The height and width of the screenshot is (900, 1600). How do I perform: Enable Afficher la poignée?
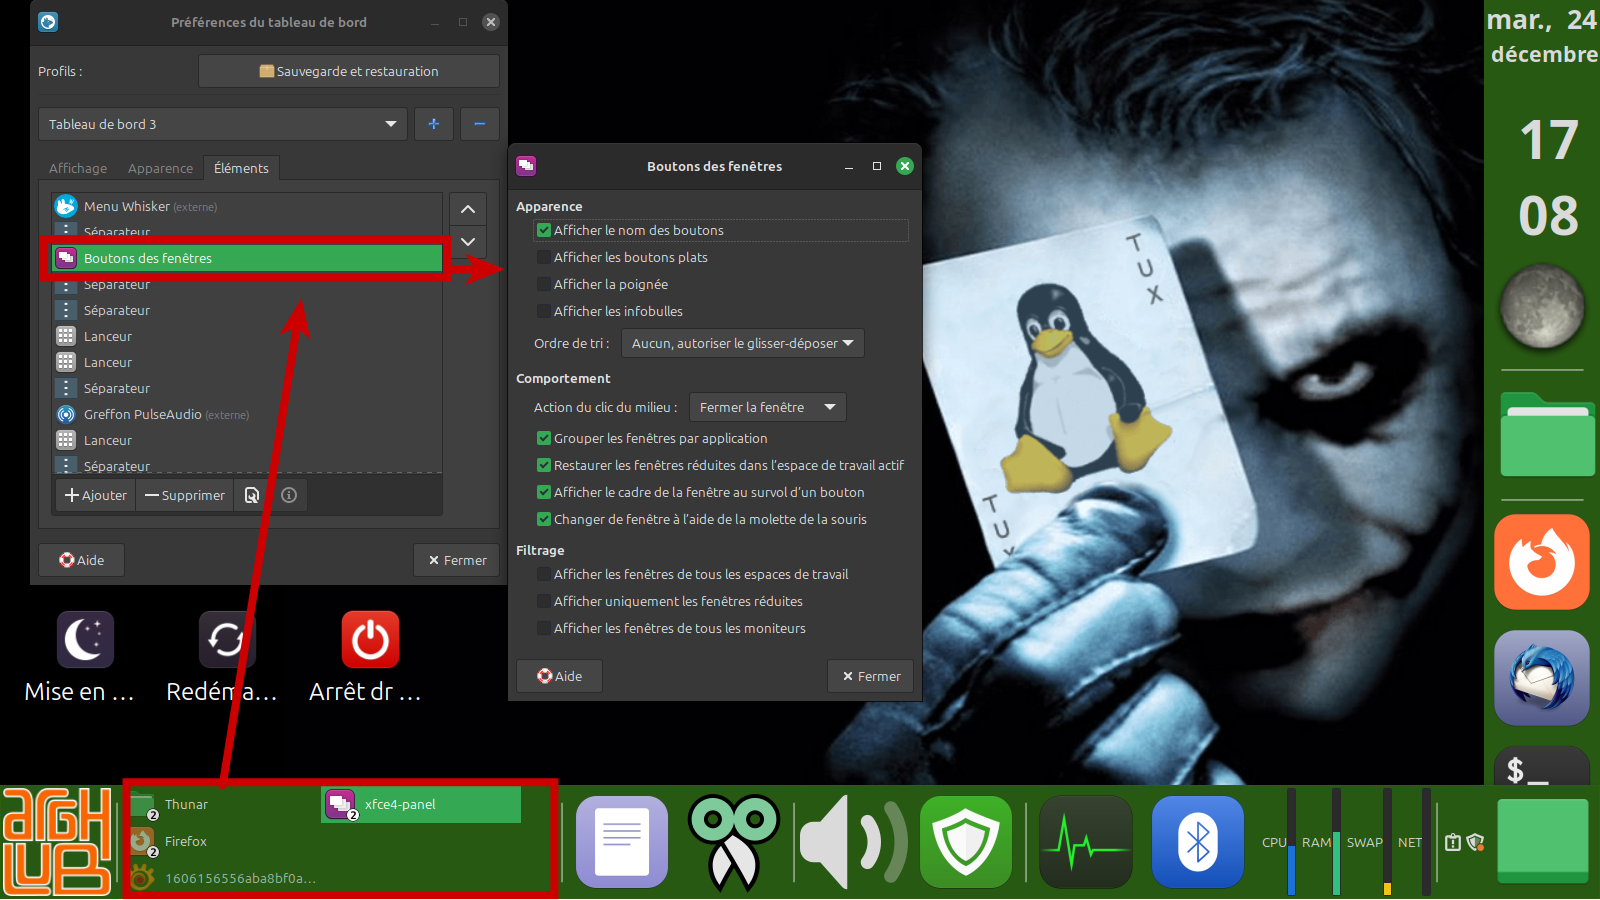[x=544, y=284]
